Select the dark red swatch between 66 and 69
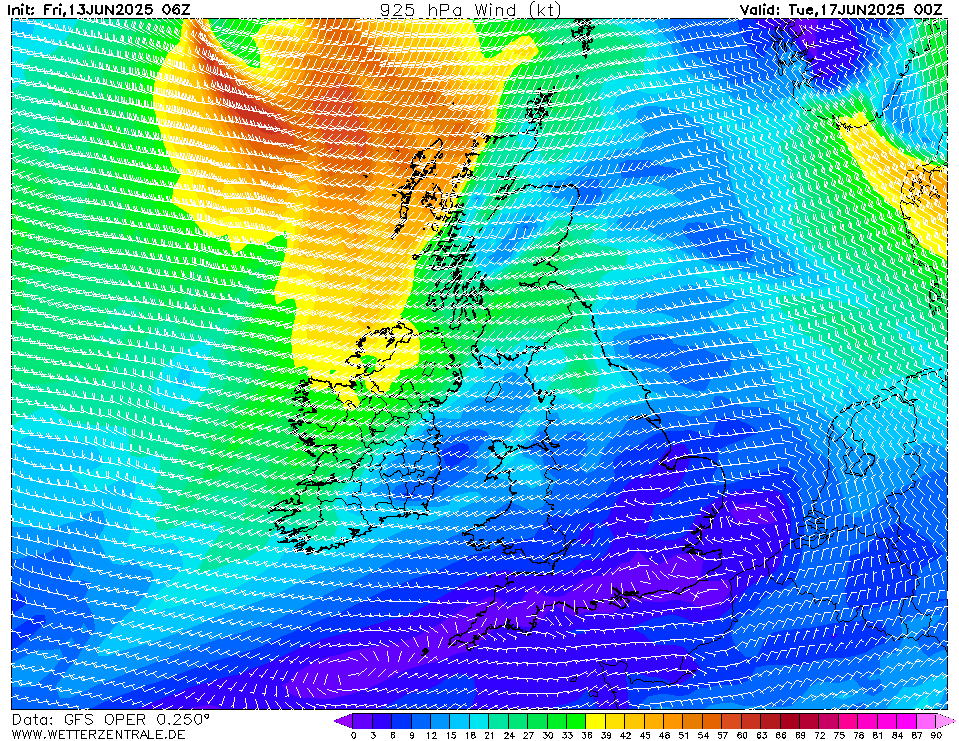The width and height of the screenshot is (959, 741). 790,721
